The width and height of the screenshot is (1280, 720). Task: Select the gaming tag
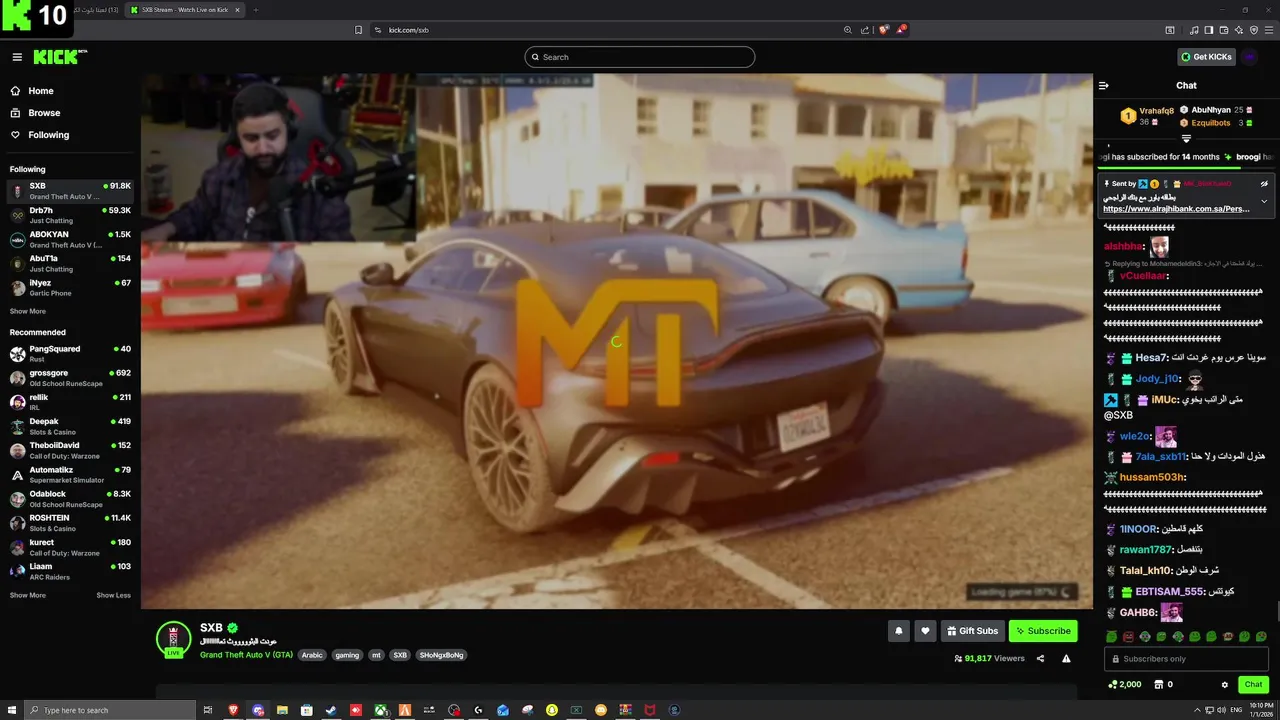pos(347,655)
